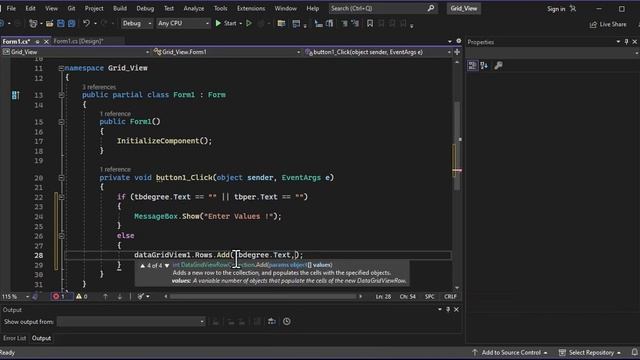Image resolution: width=640 pixels, height=360 pixels.
Task: Click Sign in
Action: pyautogui.click(x=556, y=9)
